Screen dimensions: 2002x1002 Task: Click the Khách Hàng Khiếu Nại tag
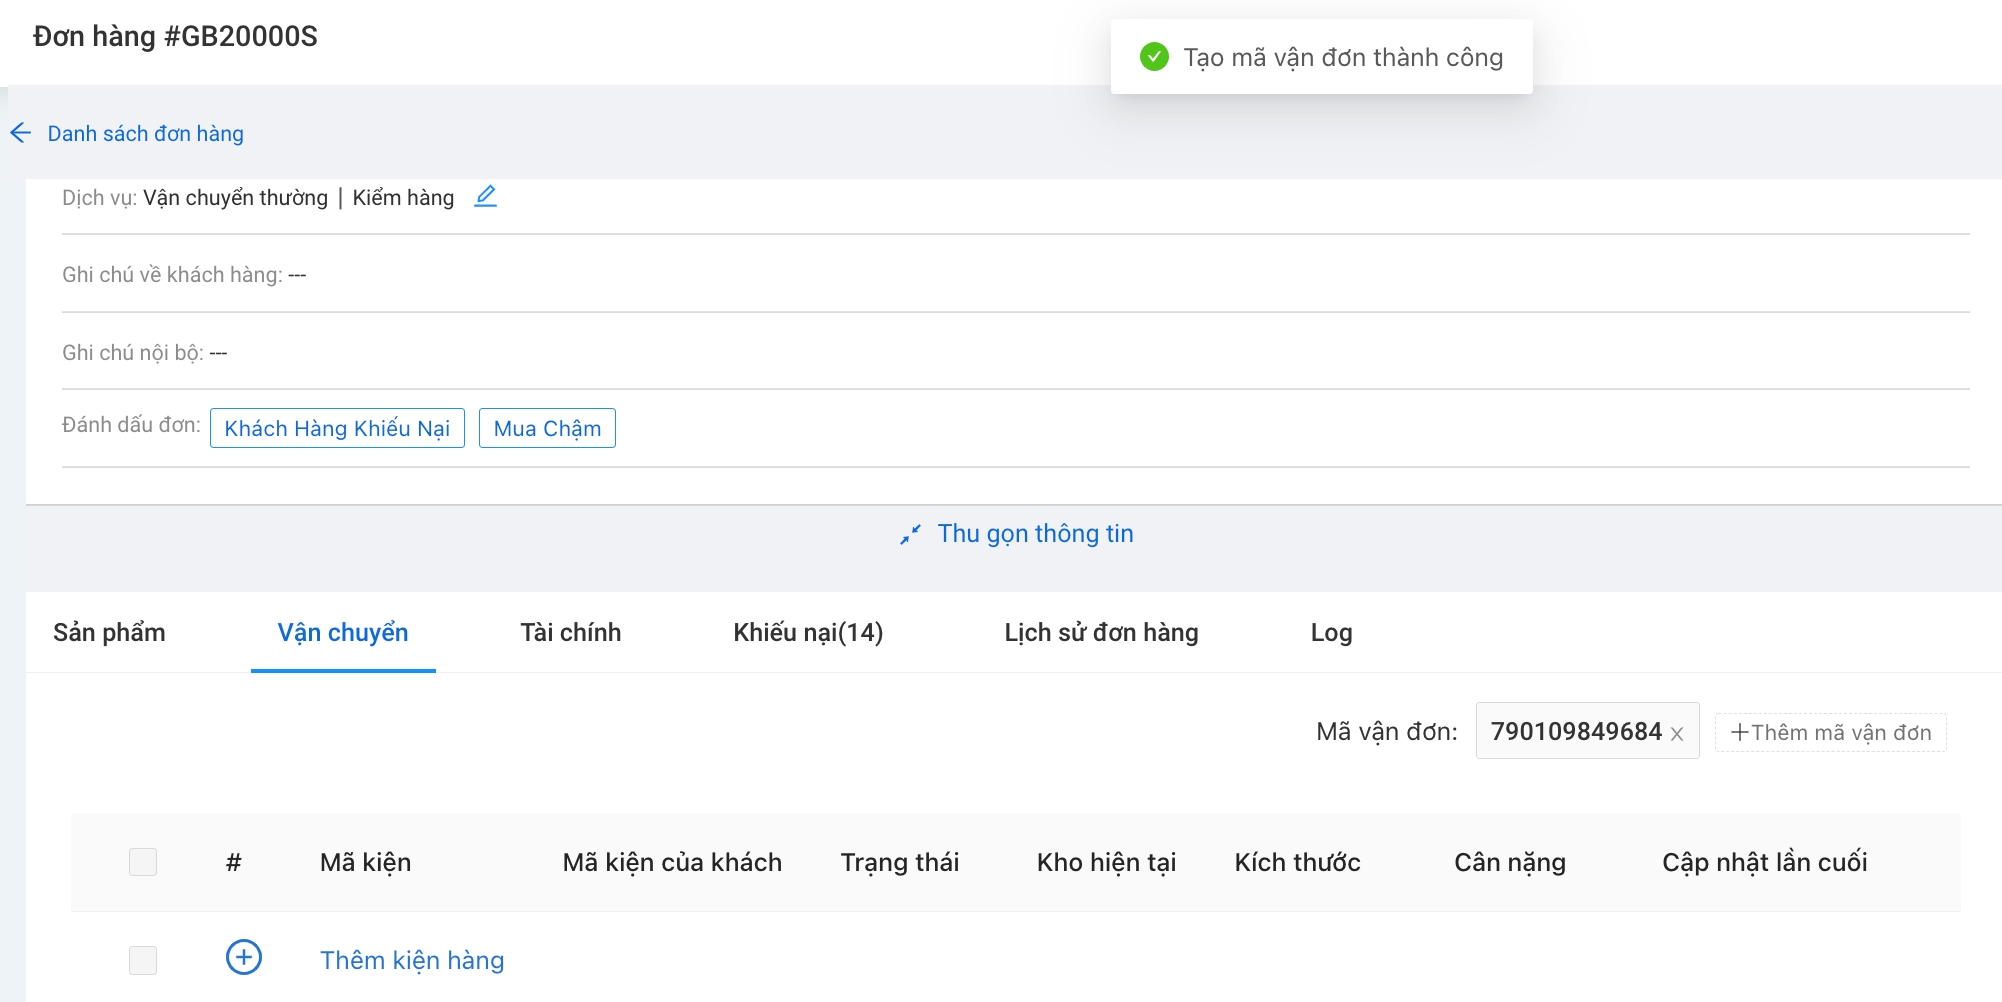(337, 429)
